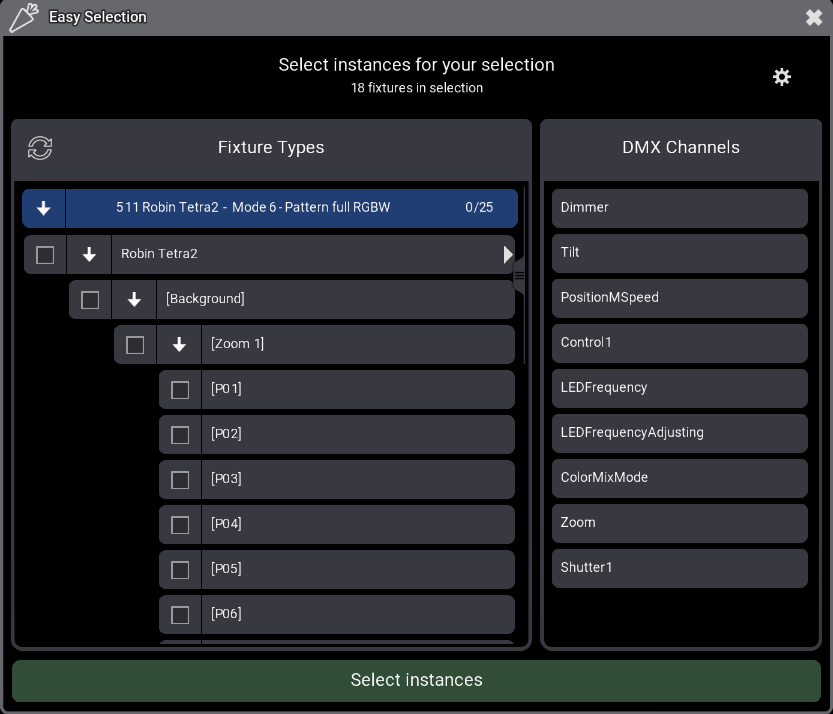Collapse the Robin Tetra2 tree node arrow
Image resolution: width=833 pixels, height=714 pixels.
pyautogui.click(x=89, y=255)
